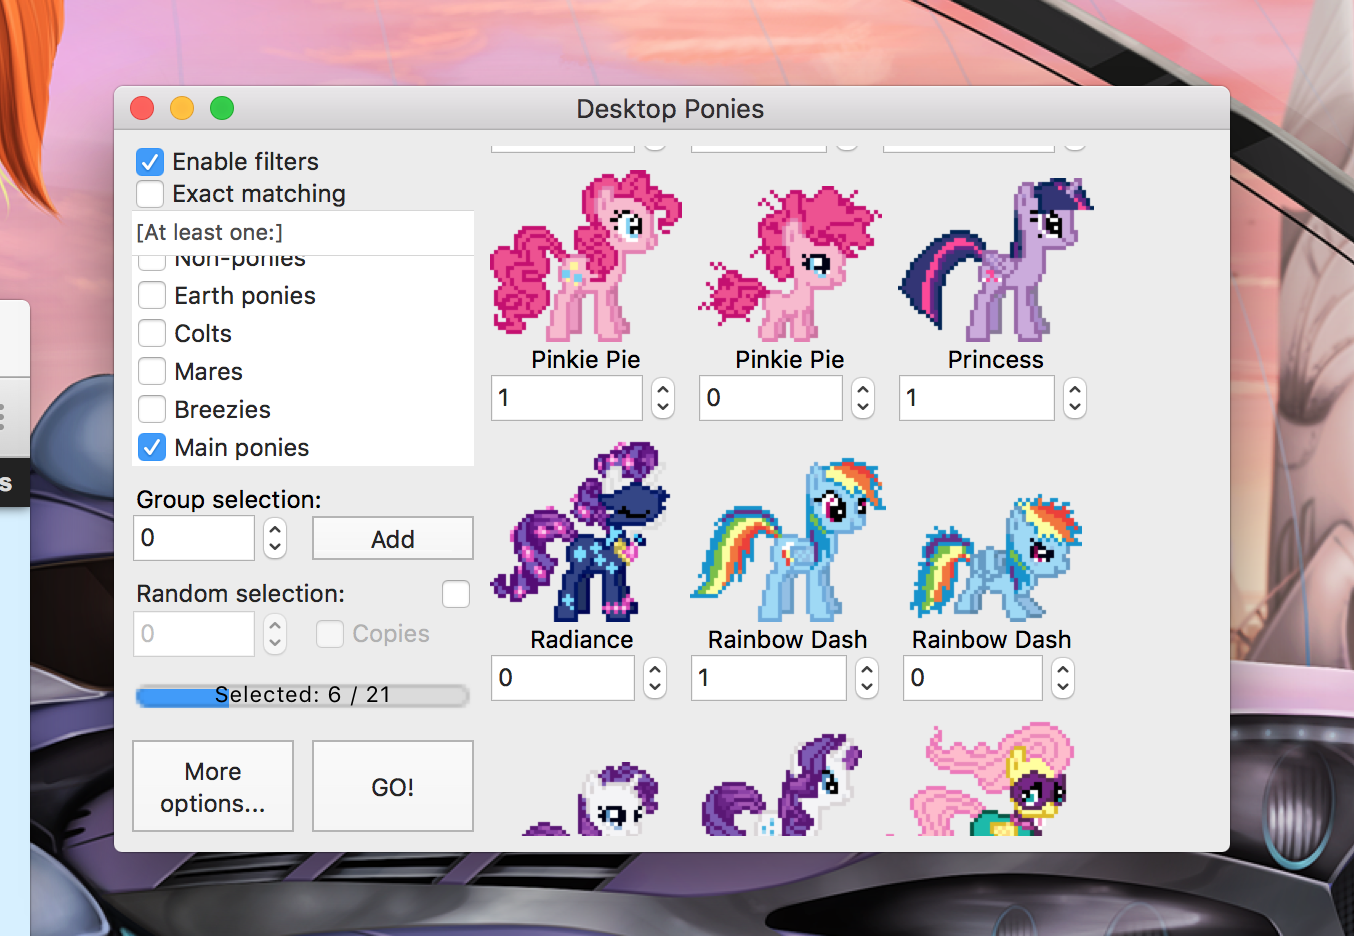Click the "Random selection:" label
This screenshot has width=1354, height=936.
[x=241, y=594]
